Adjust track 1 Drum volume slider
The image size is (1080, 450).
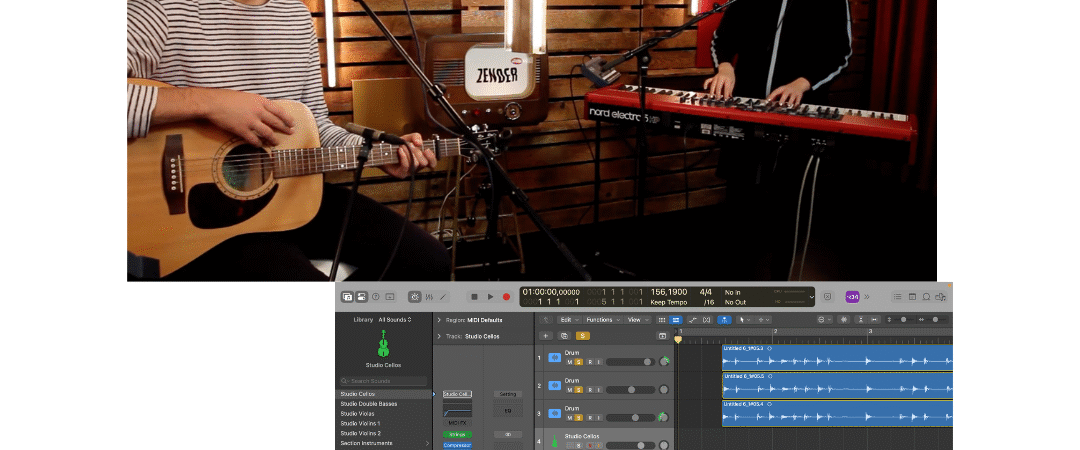coord(630,362)
